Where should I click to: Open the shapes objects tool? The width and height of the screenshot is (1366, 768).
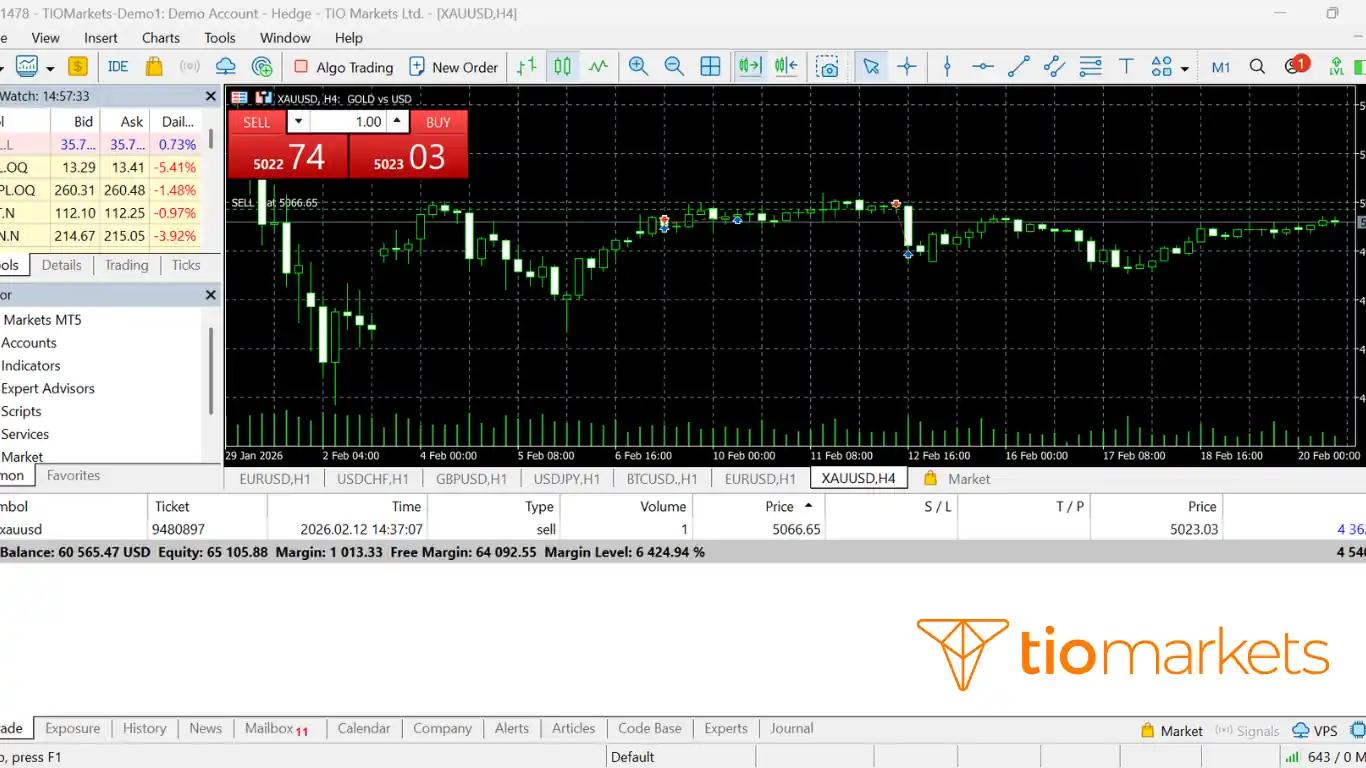pyautogui.click(x=1161, y=67)
